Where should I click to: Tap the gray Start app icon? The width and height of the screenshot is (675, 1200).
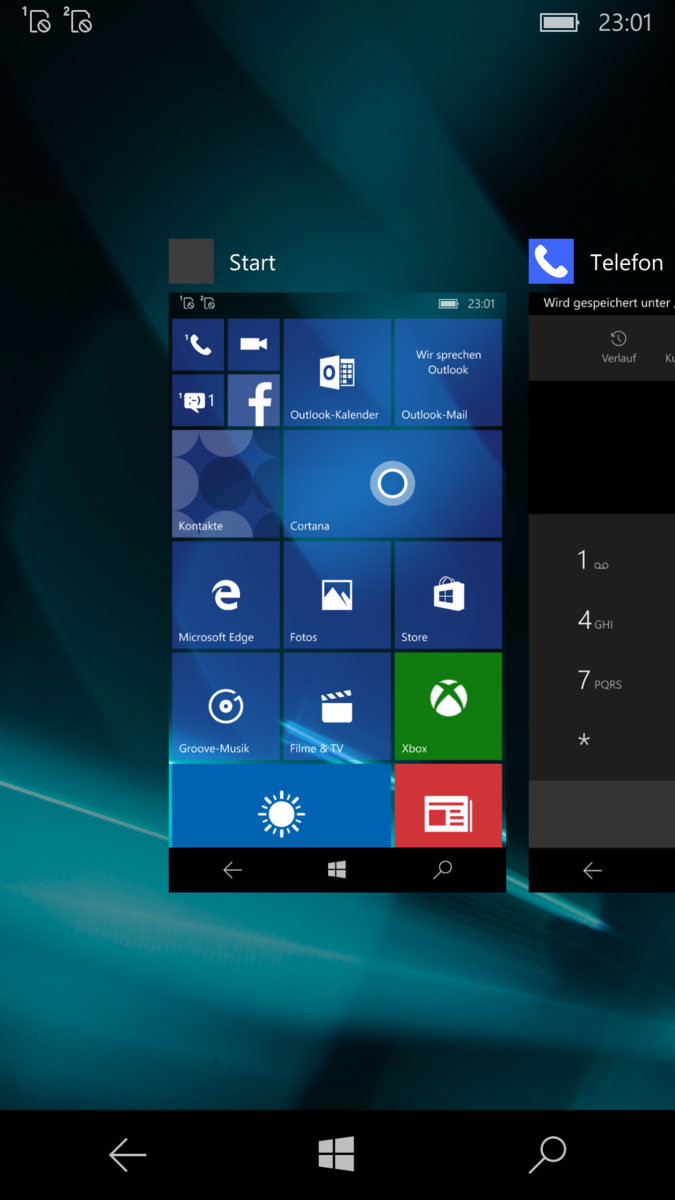(191, 261)
